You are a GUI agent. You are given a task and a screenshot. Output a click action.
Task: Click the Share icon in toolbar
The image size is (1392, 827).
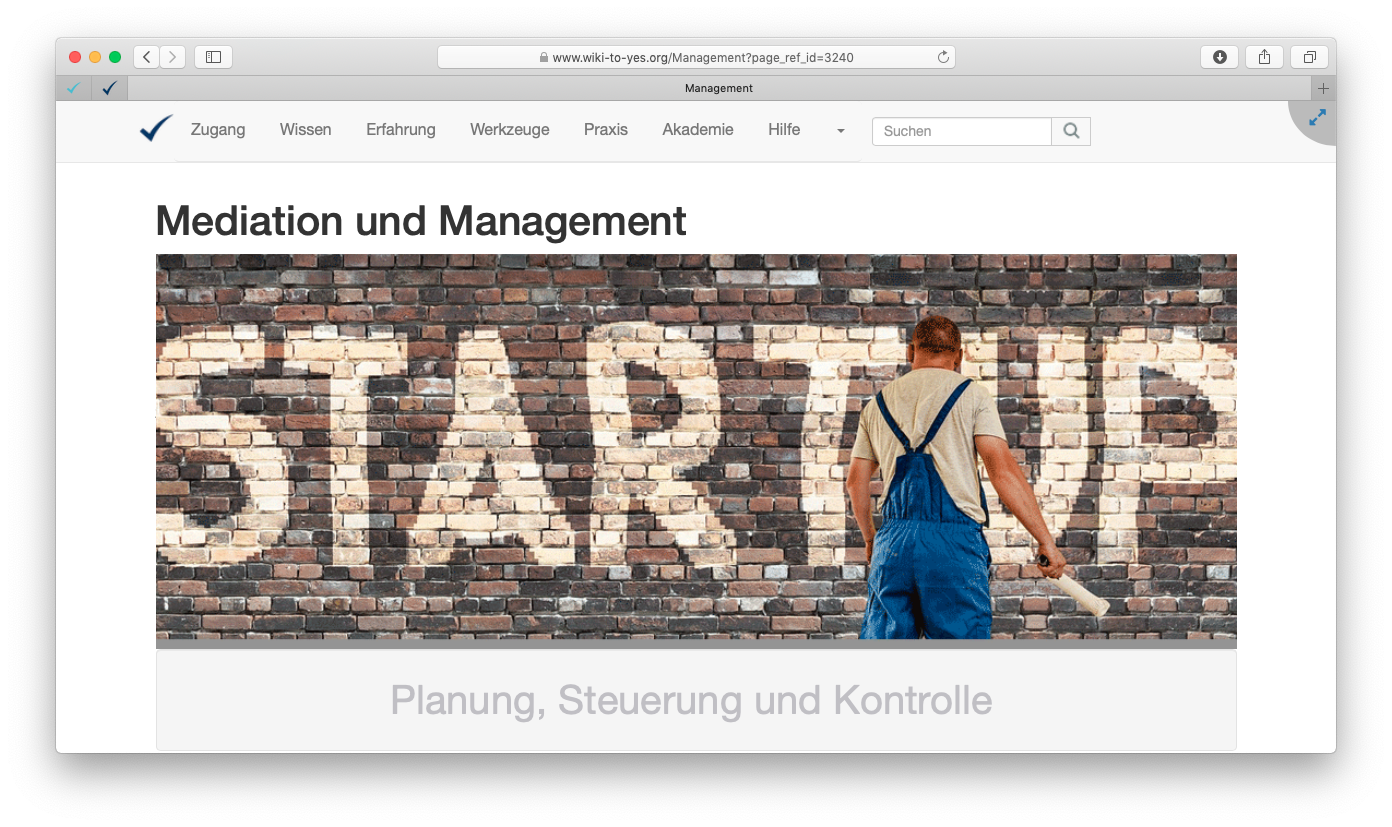pos(1264,57)
